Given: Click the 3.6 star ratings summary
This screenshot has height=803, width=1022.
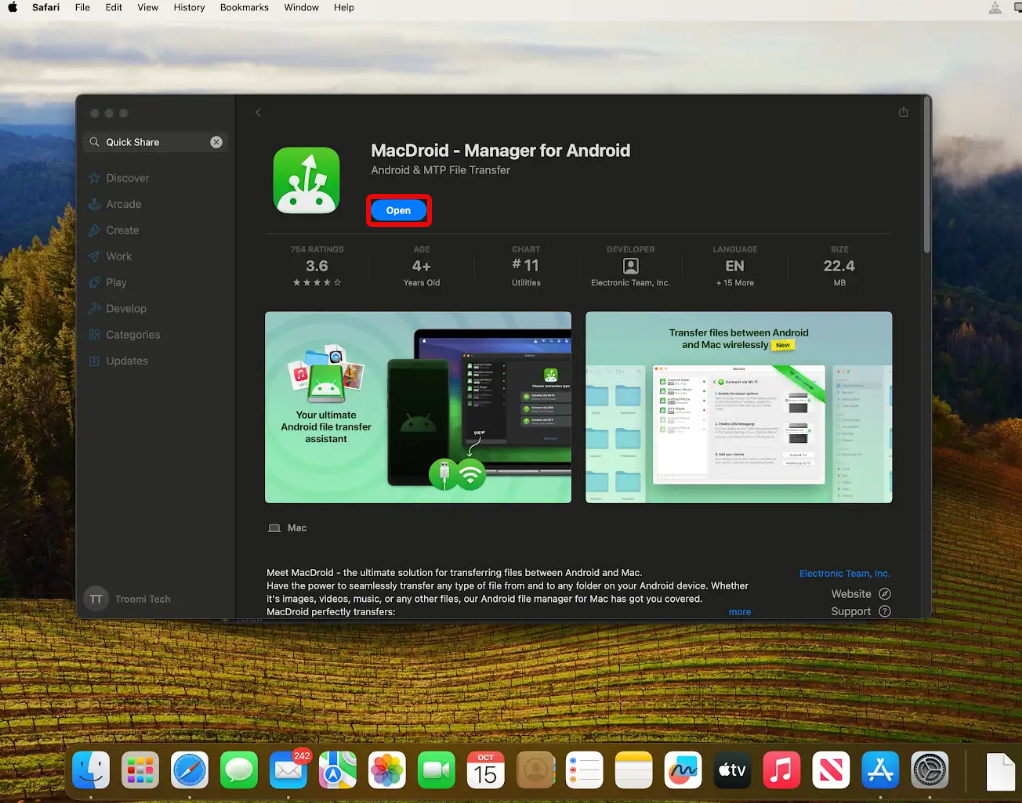Looking at the screenshot, I should point(317,266).
